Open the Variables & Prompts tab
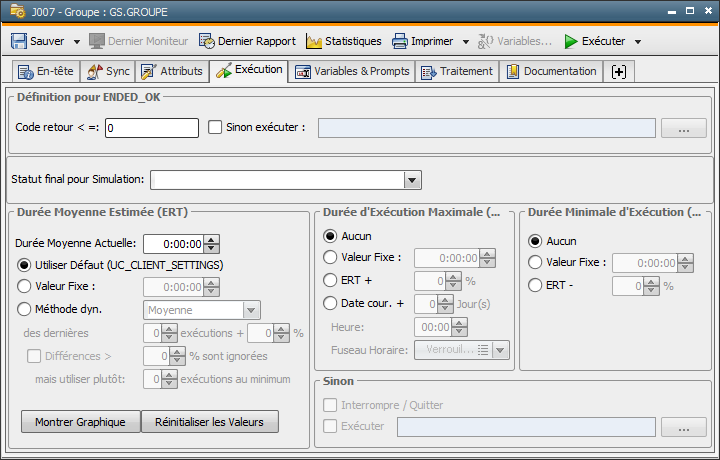 click(352, 72)
